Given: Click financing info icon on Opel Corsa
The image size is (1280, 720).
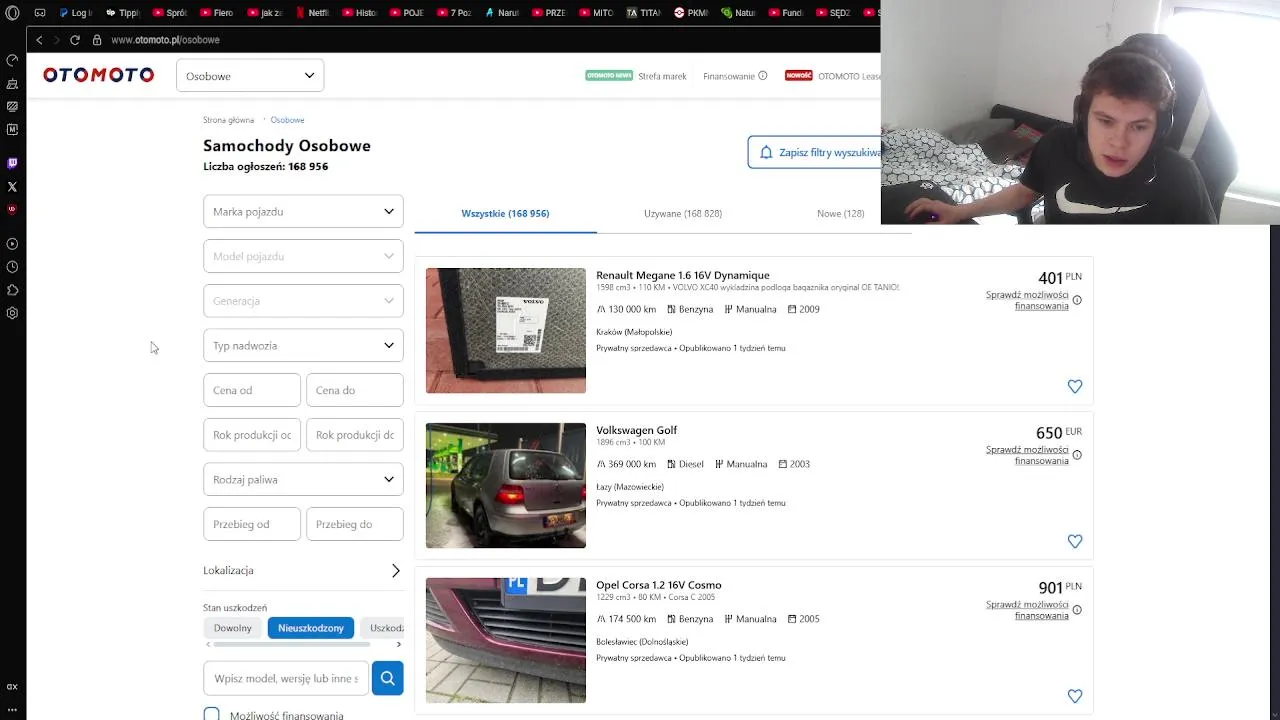Looking at the screenshot, I should pos(1077,610).
